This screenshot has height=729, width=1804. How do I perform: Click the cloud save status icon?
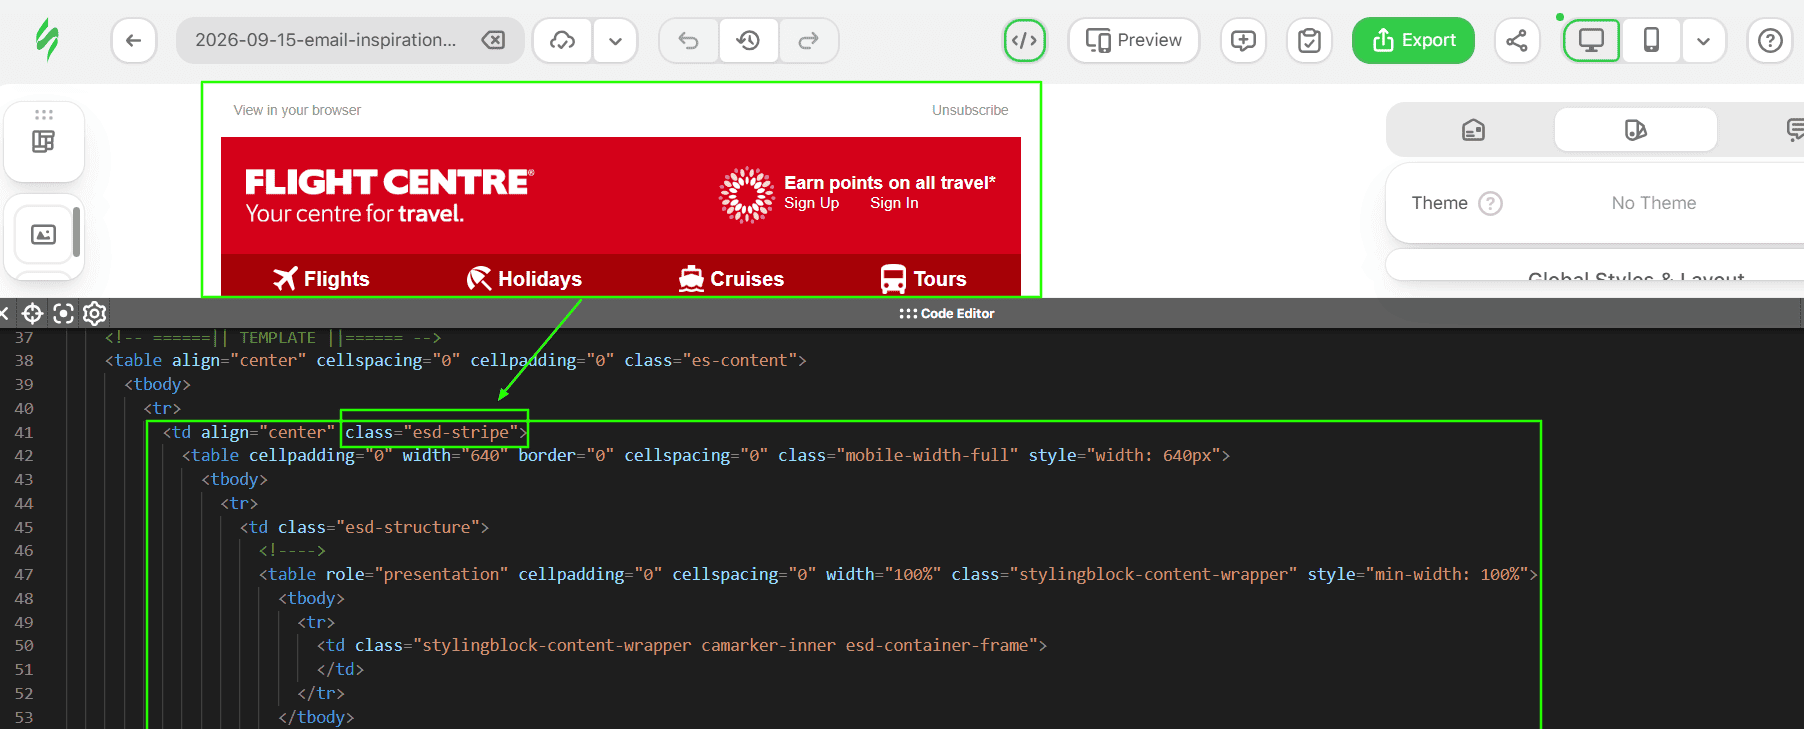tap(563, 40)
